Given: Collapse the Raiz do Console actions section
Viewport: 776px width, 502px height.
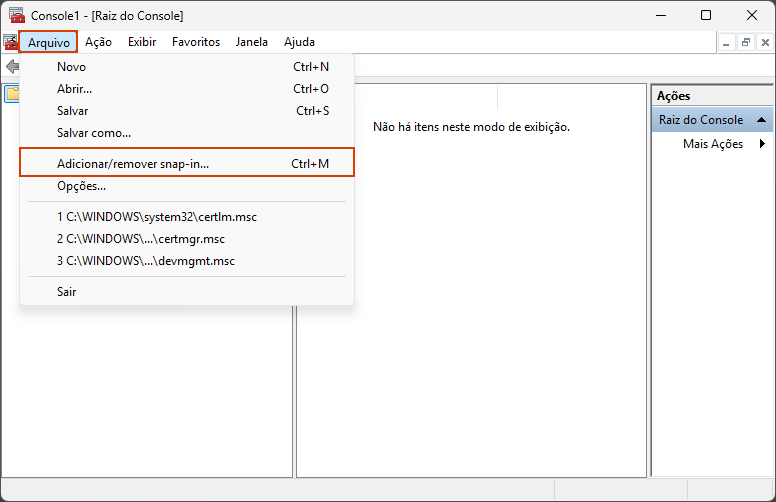Looking at the screenshot, I should point(762,120).
